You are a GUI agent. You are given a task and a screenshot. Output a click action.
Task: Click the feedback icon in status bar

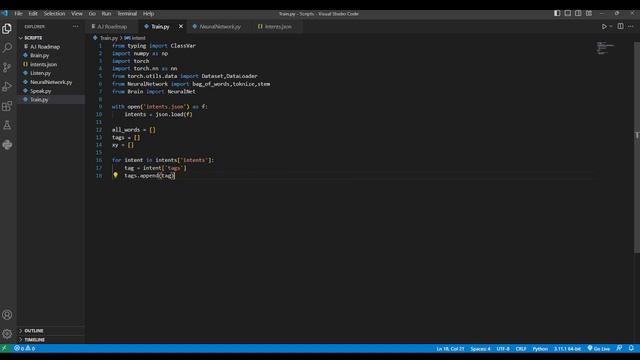coord(620,348)
